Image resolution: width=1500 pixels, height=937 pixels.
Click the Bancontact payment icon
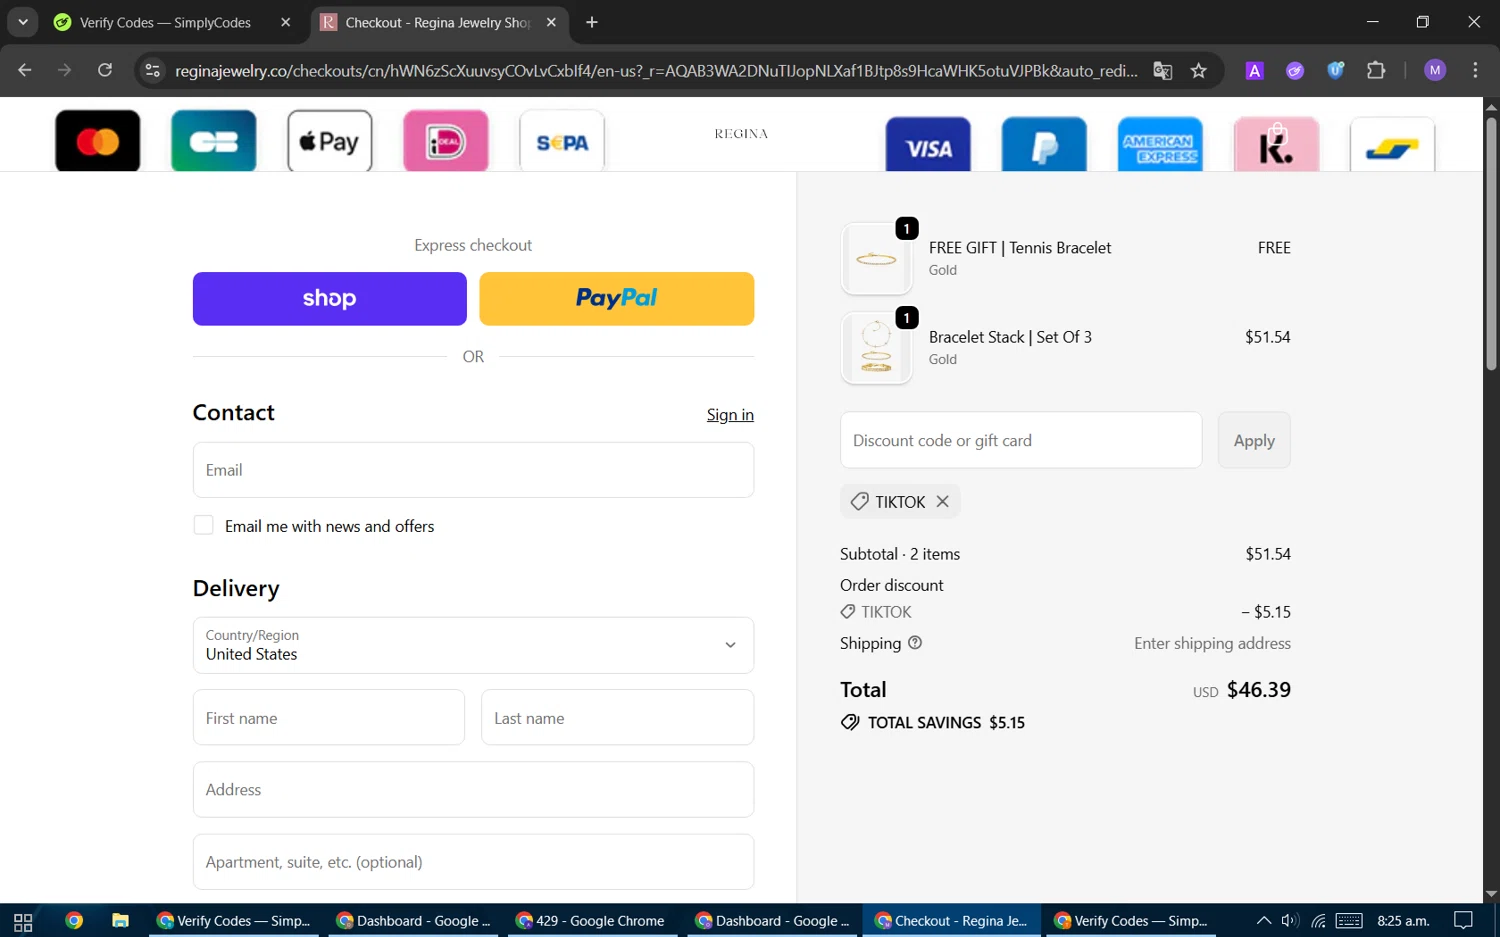[x=1392, y=144]
